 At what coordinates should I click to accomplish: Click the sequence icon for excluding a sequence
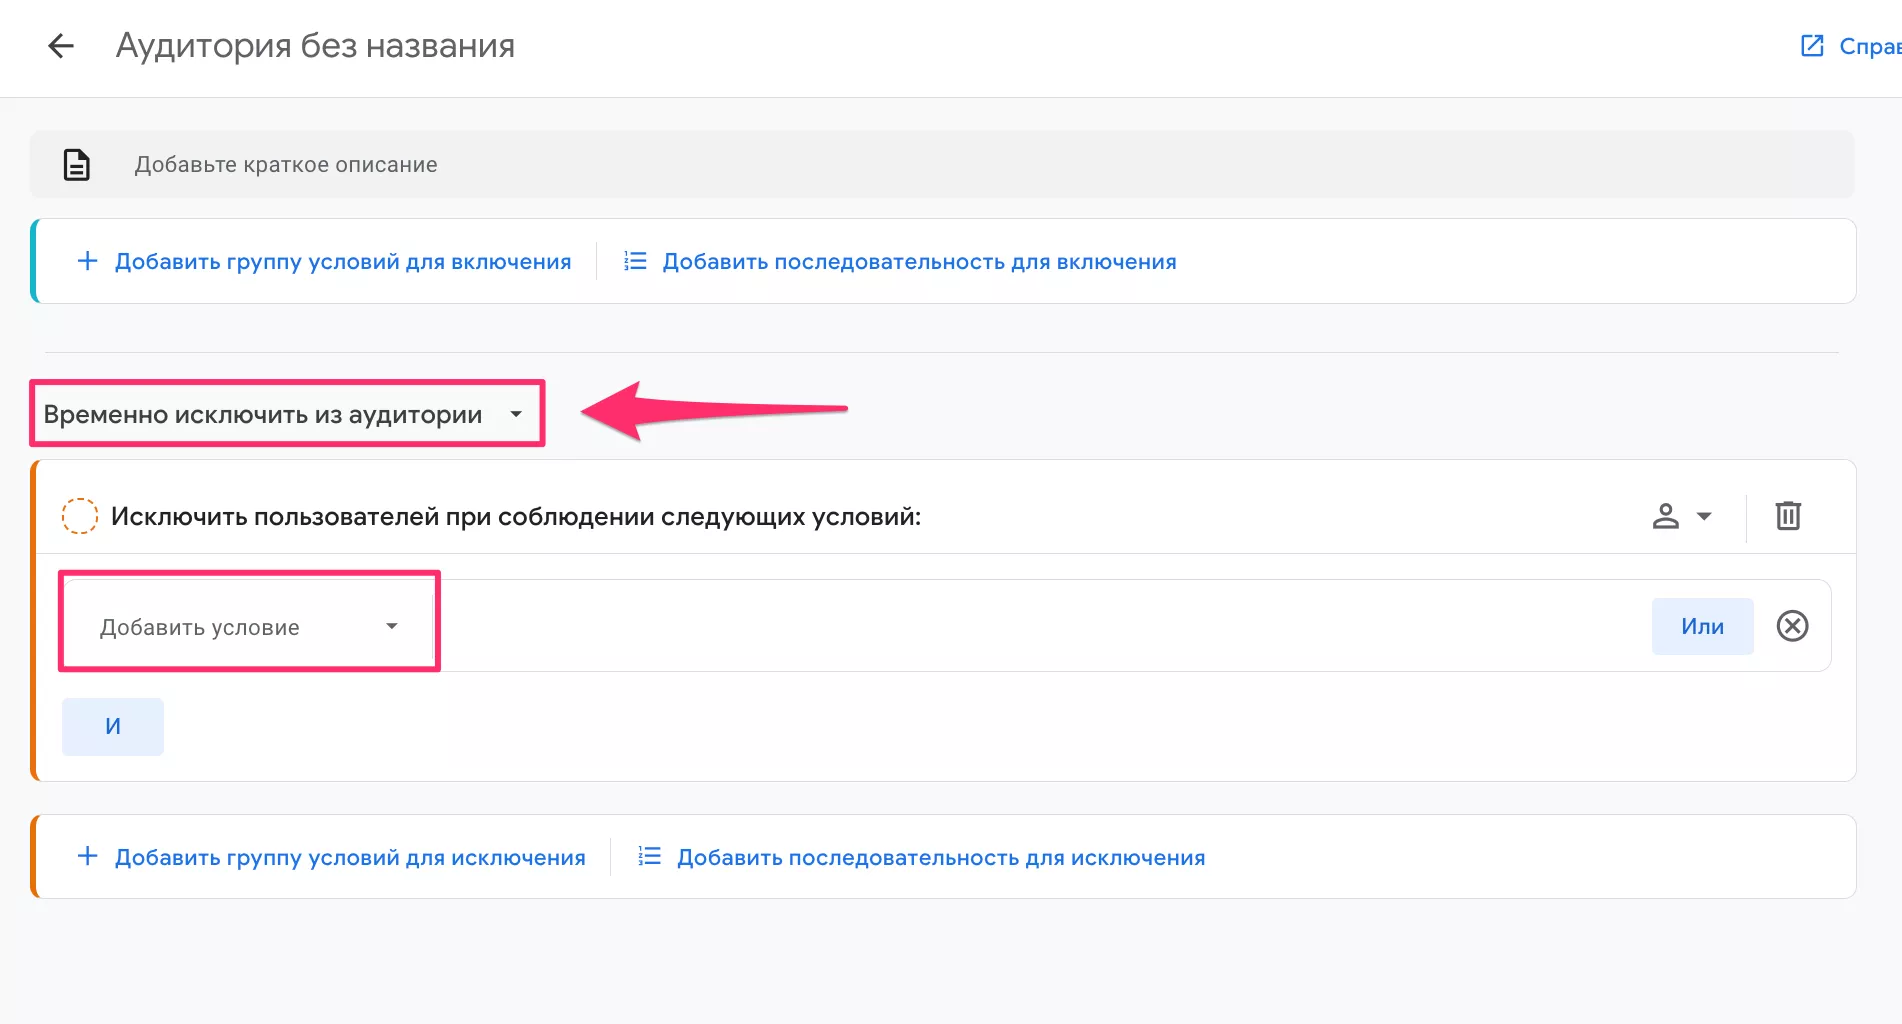[x=649, y=856]
